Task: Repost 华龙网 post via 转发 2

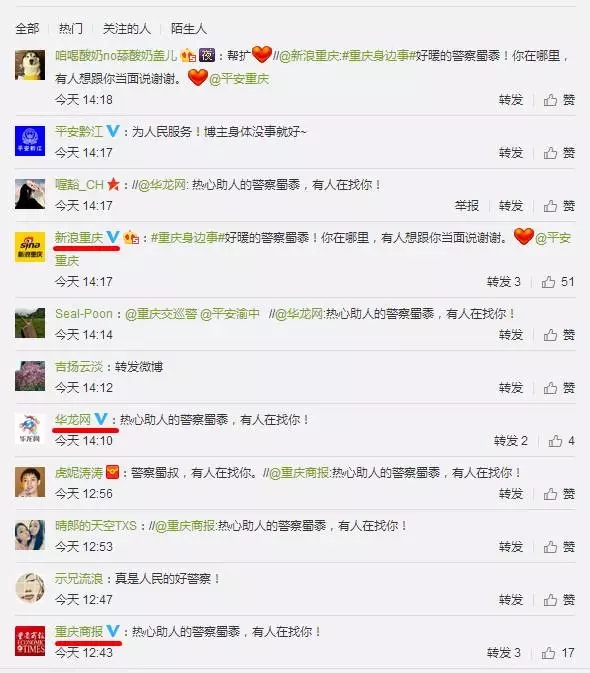Action: coord(511,441)
